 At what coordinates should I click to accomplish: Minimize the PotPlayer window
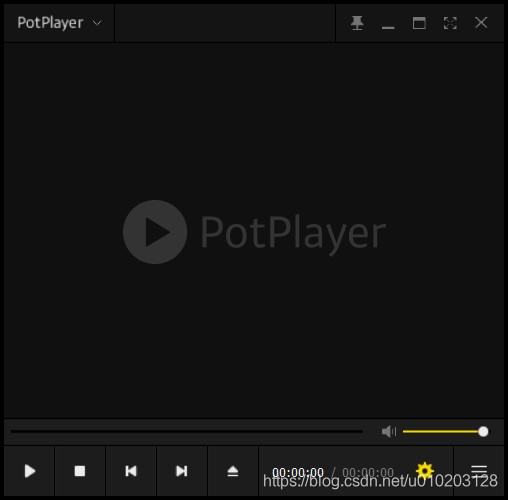point(388,23)
